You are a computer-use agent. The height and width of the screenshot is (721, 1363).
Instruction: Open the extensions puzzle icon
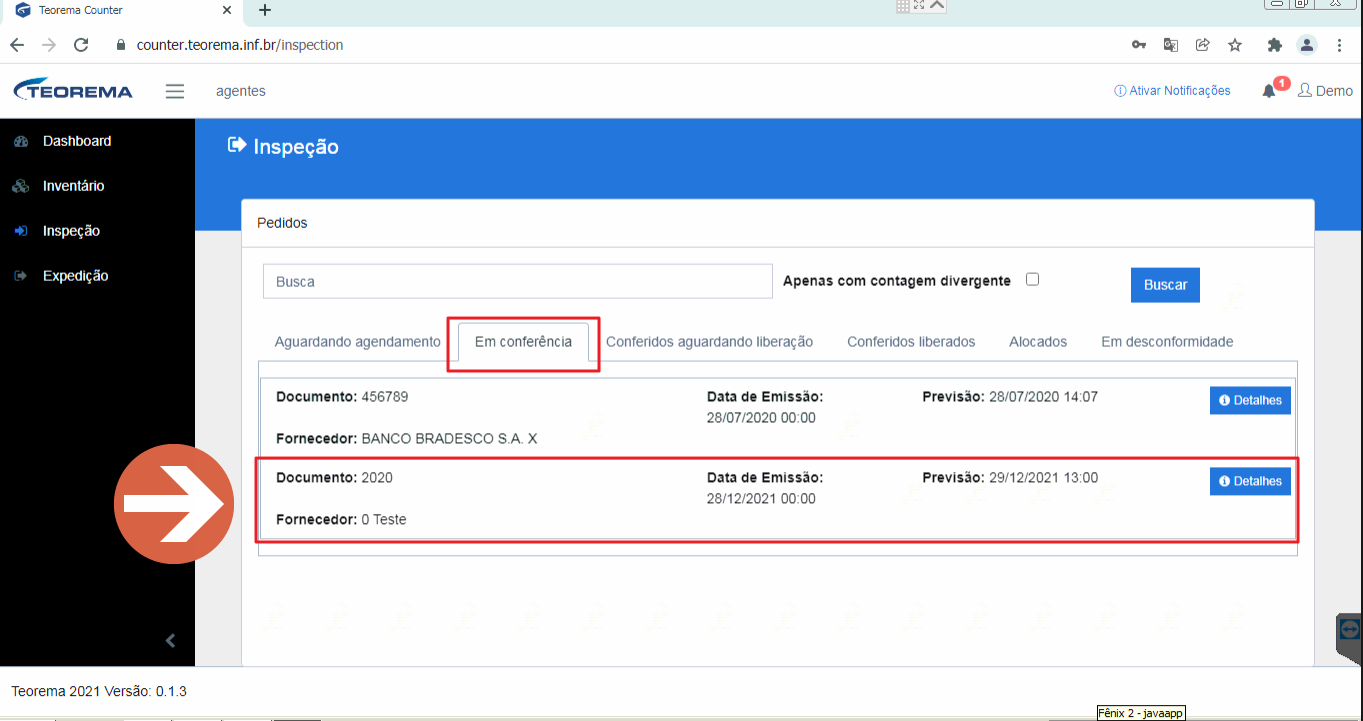click(1274, 45)
